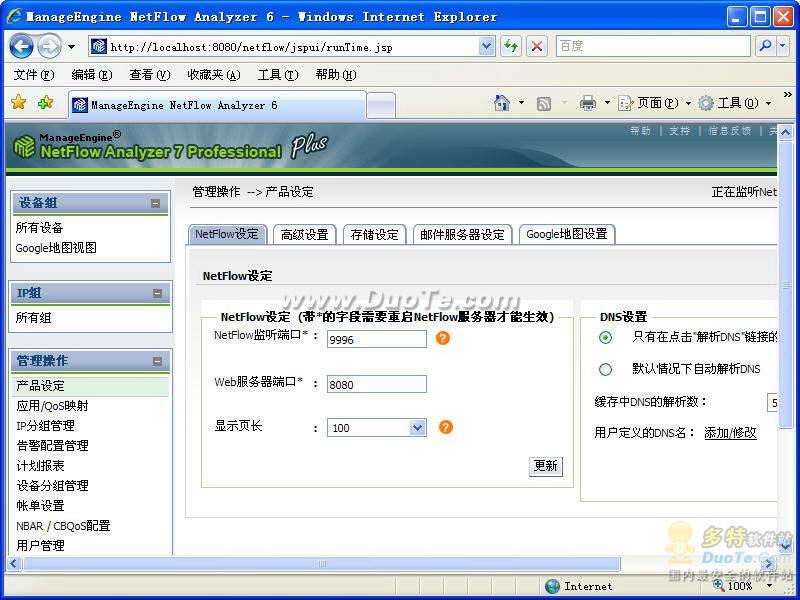The height and width of the screenshot is (600, 800).
Task: Click the magnifier search button
Action: coord(765,46)
